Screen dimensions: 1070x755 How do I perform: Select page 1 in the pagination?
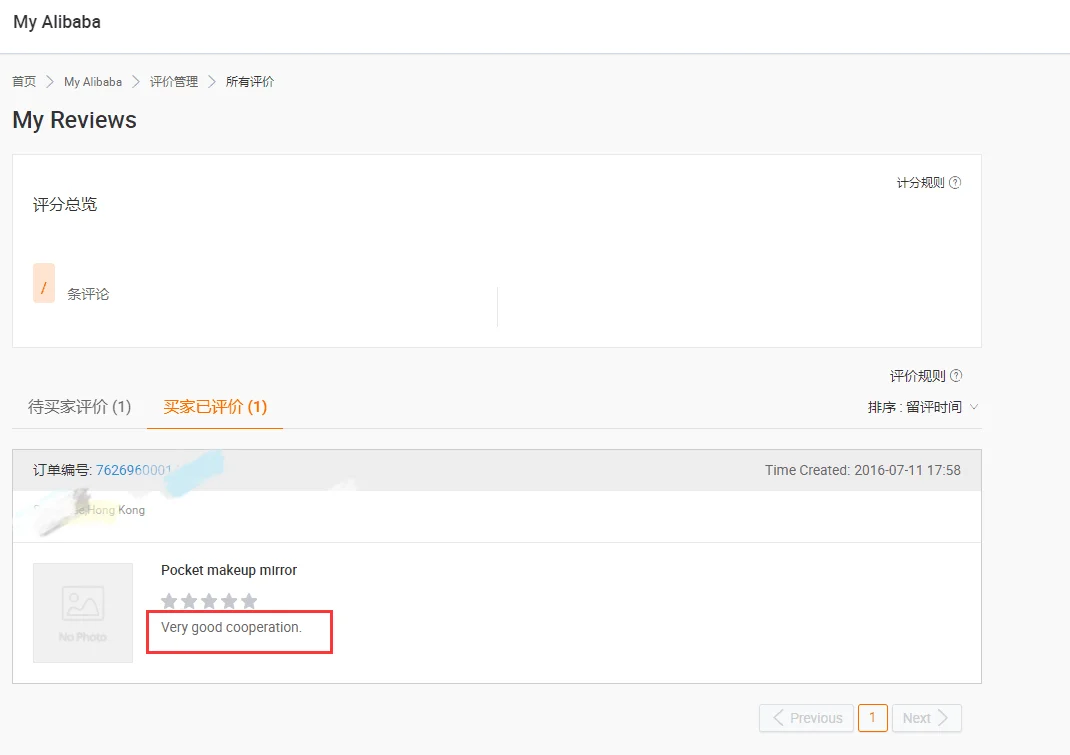point(872,718)
